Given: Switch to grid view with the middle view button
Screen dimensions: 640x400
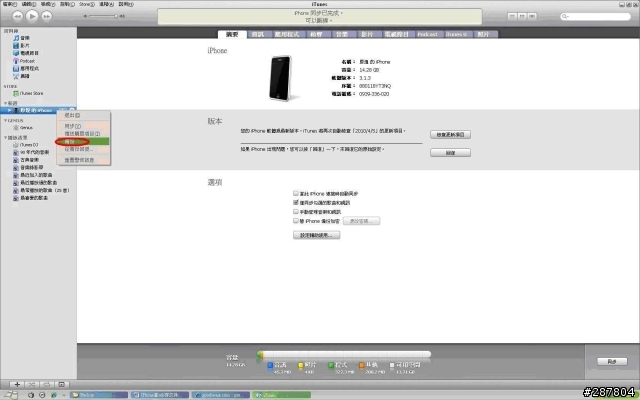Looking at the screenshot, I should pos(522,16).
